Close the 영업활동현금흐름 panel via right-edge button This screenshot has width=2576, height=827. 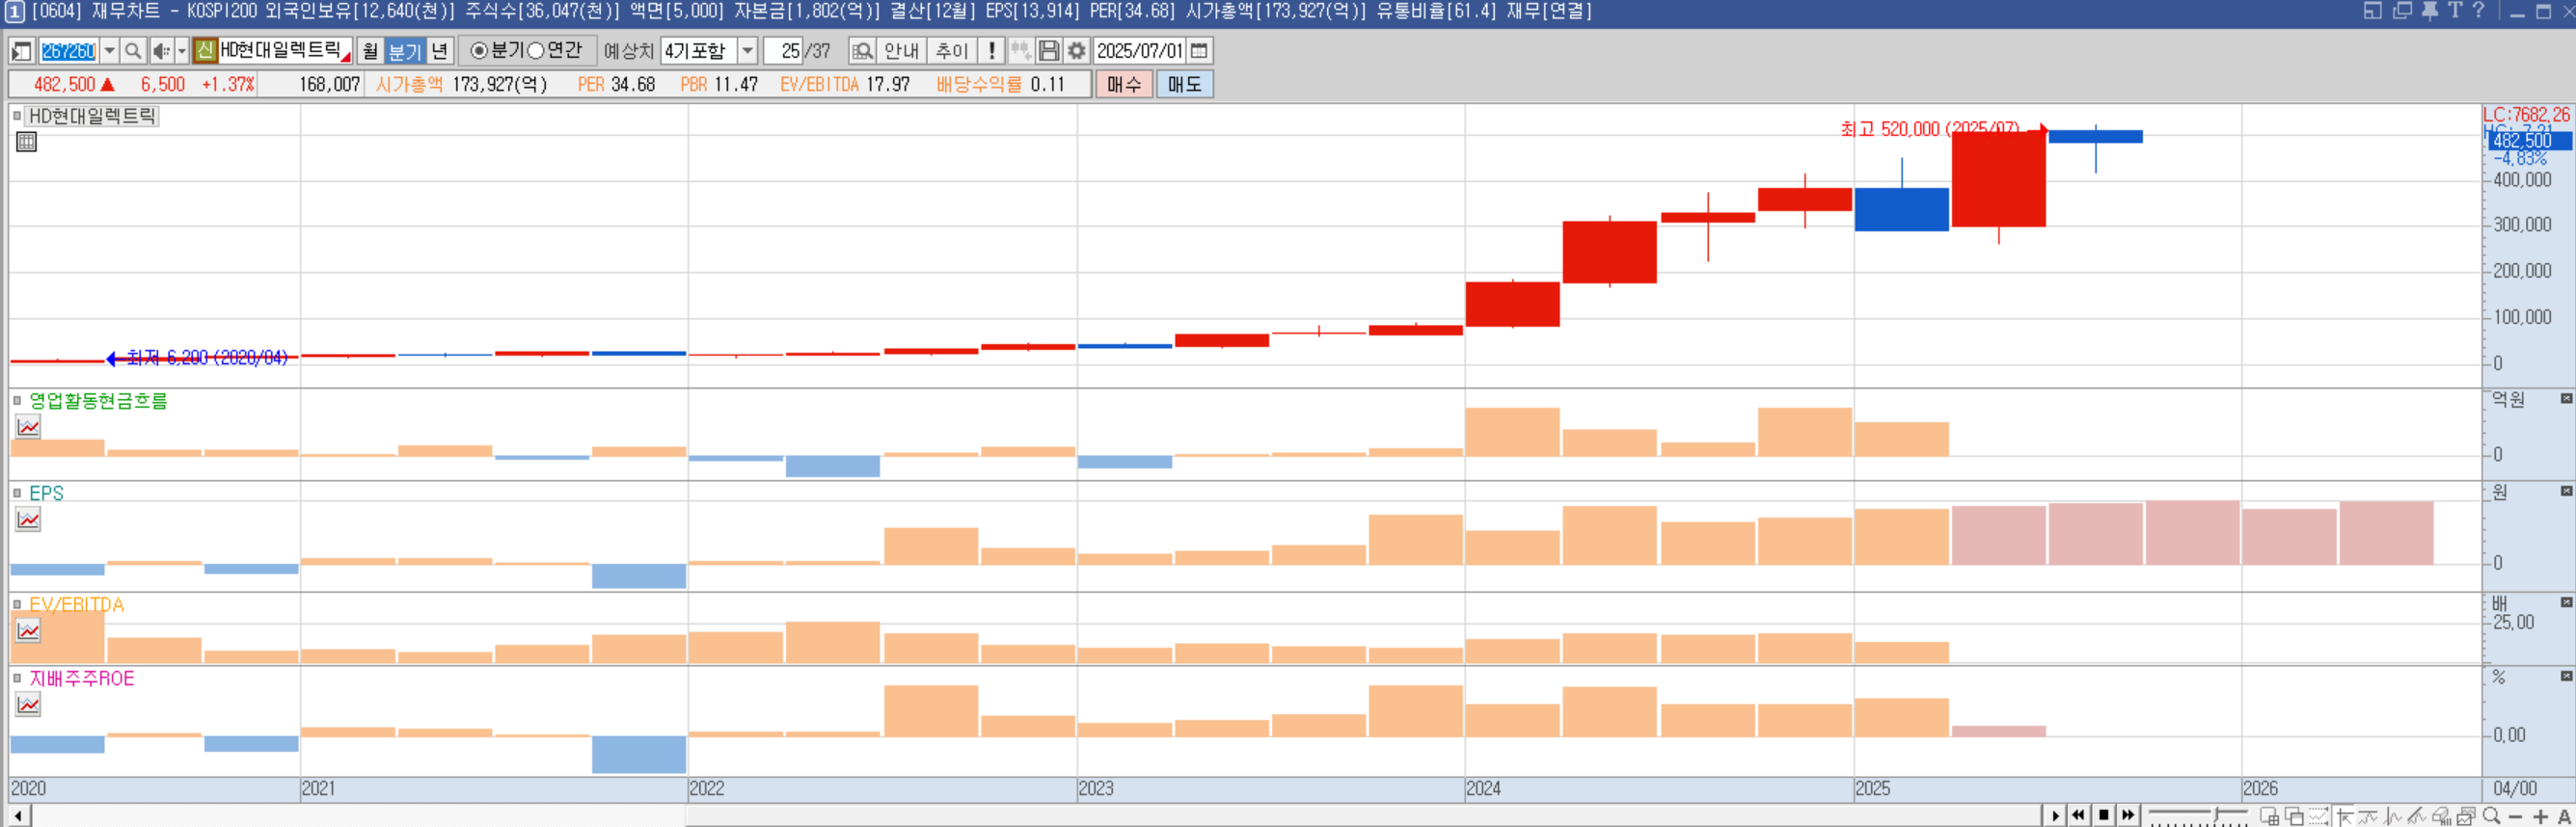point(2566,399)
